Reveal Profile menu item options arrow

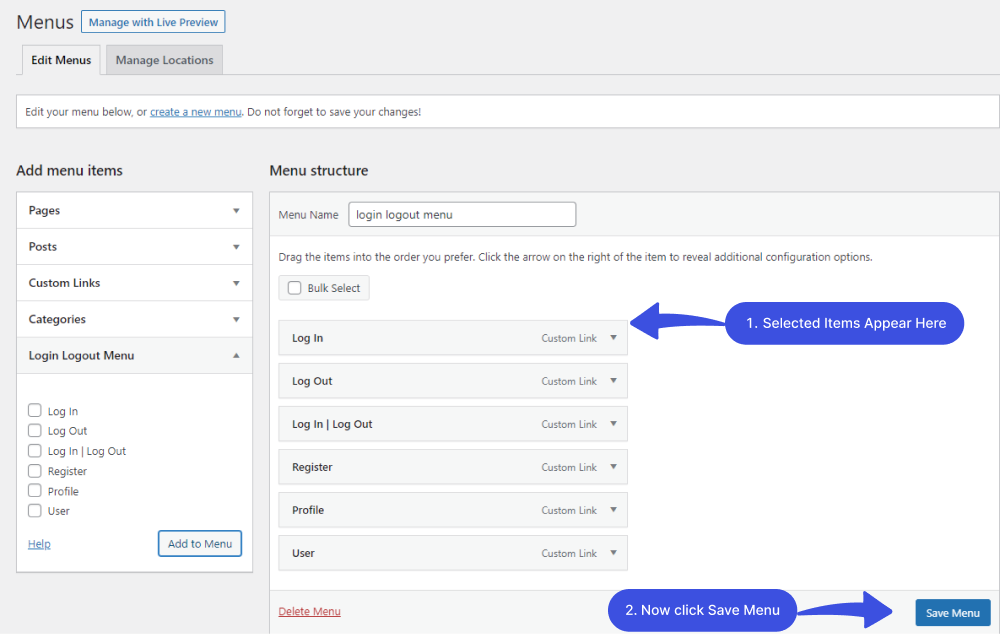(x=614, y=510)
